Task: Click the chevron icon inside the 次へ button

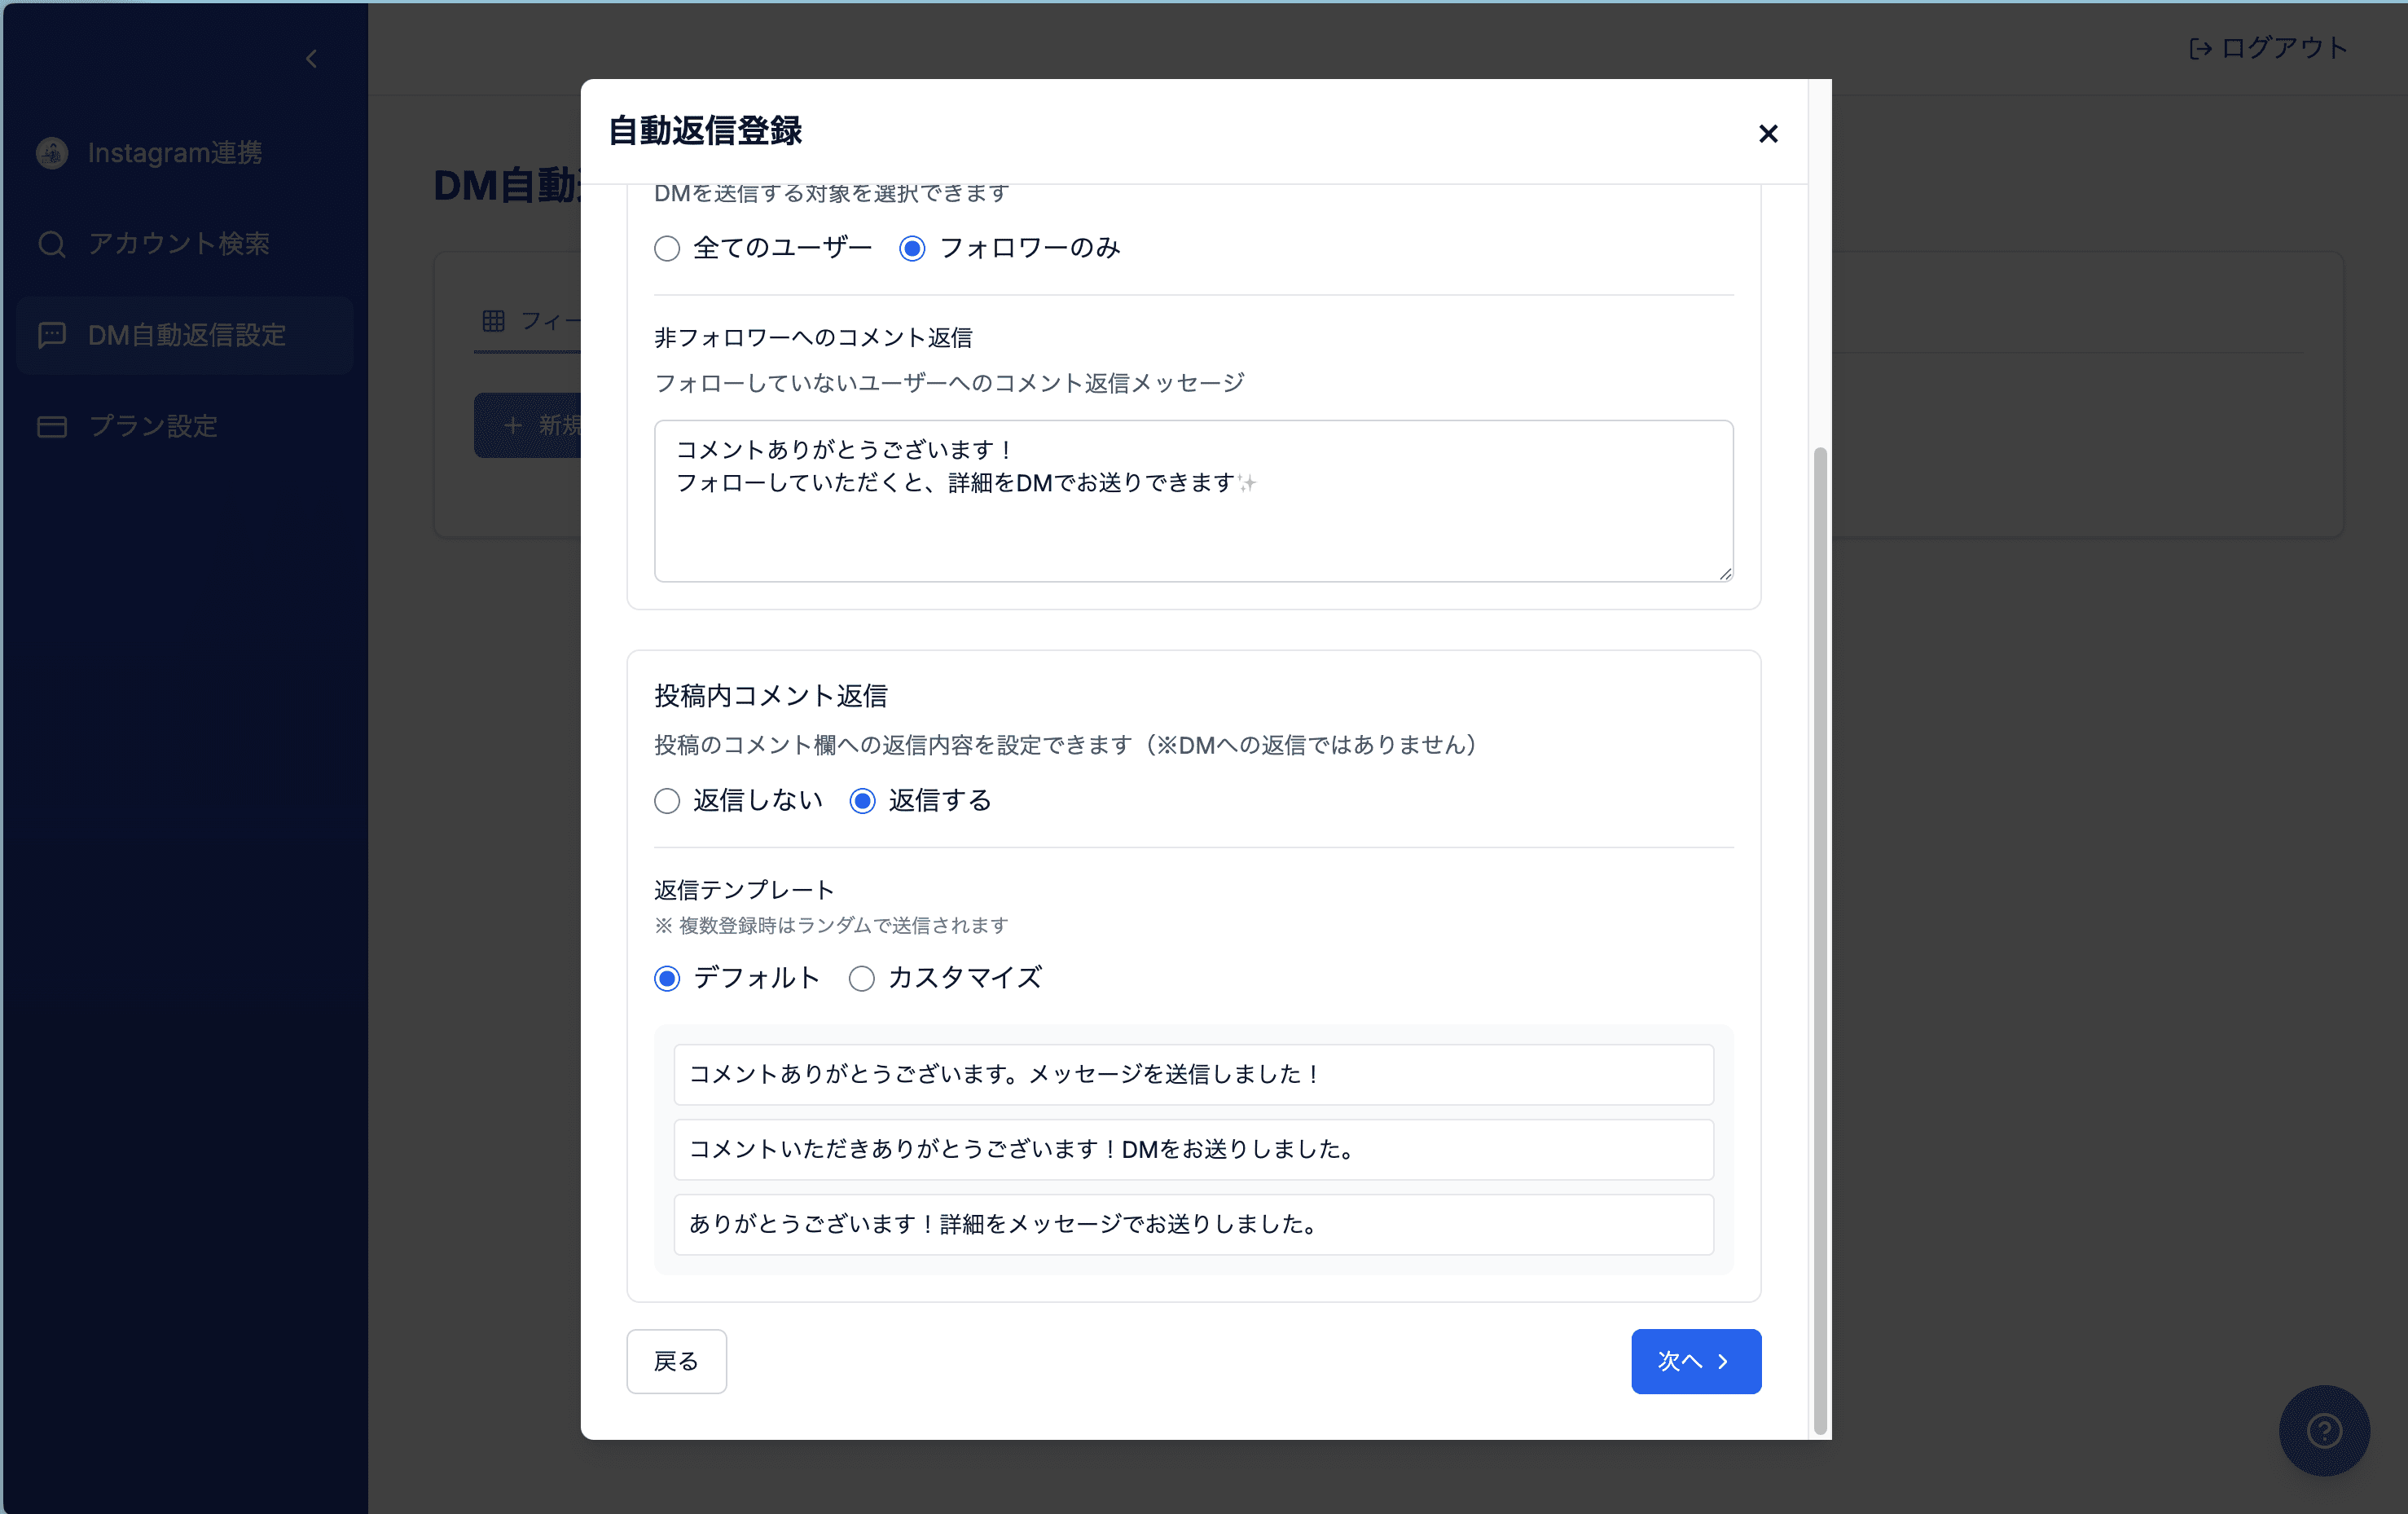Action: [x=1722, y=1361]
